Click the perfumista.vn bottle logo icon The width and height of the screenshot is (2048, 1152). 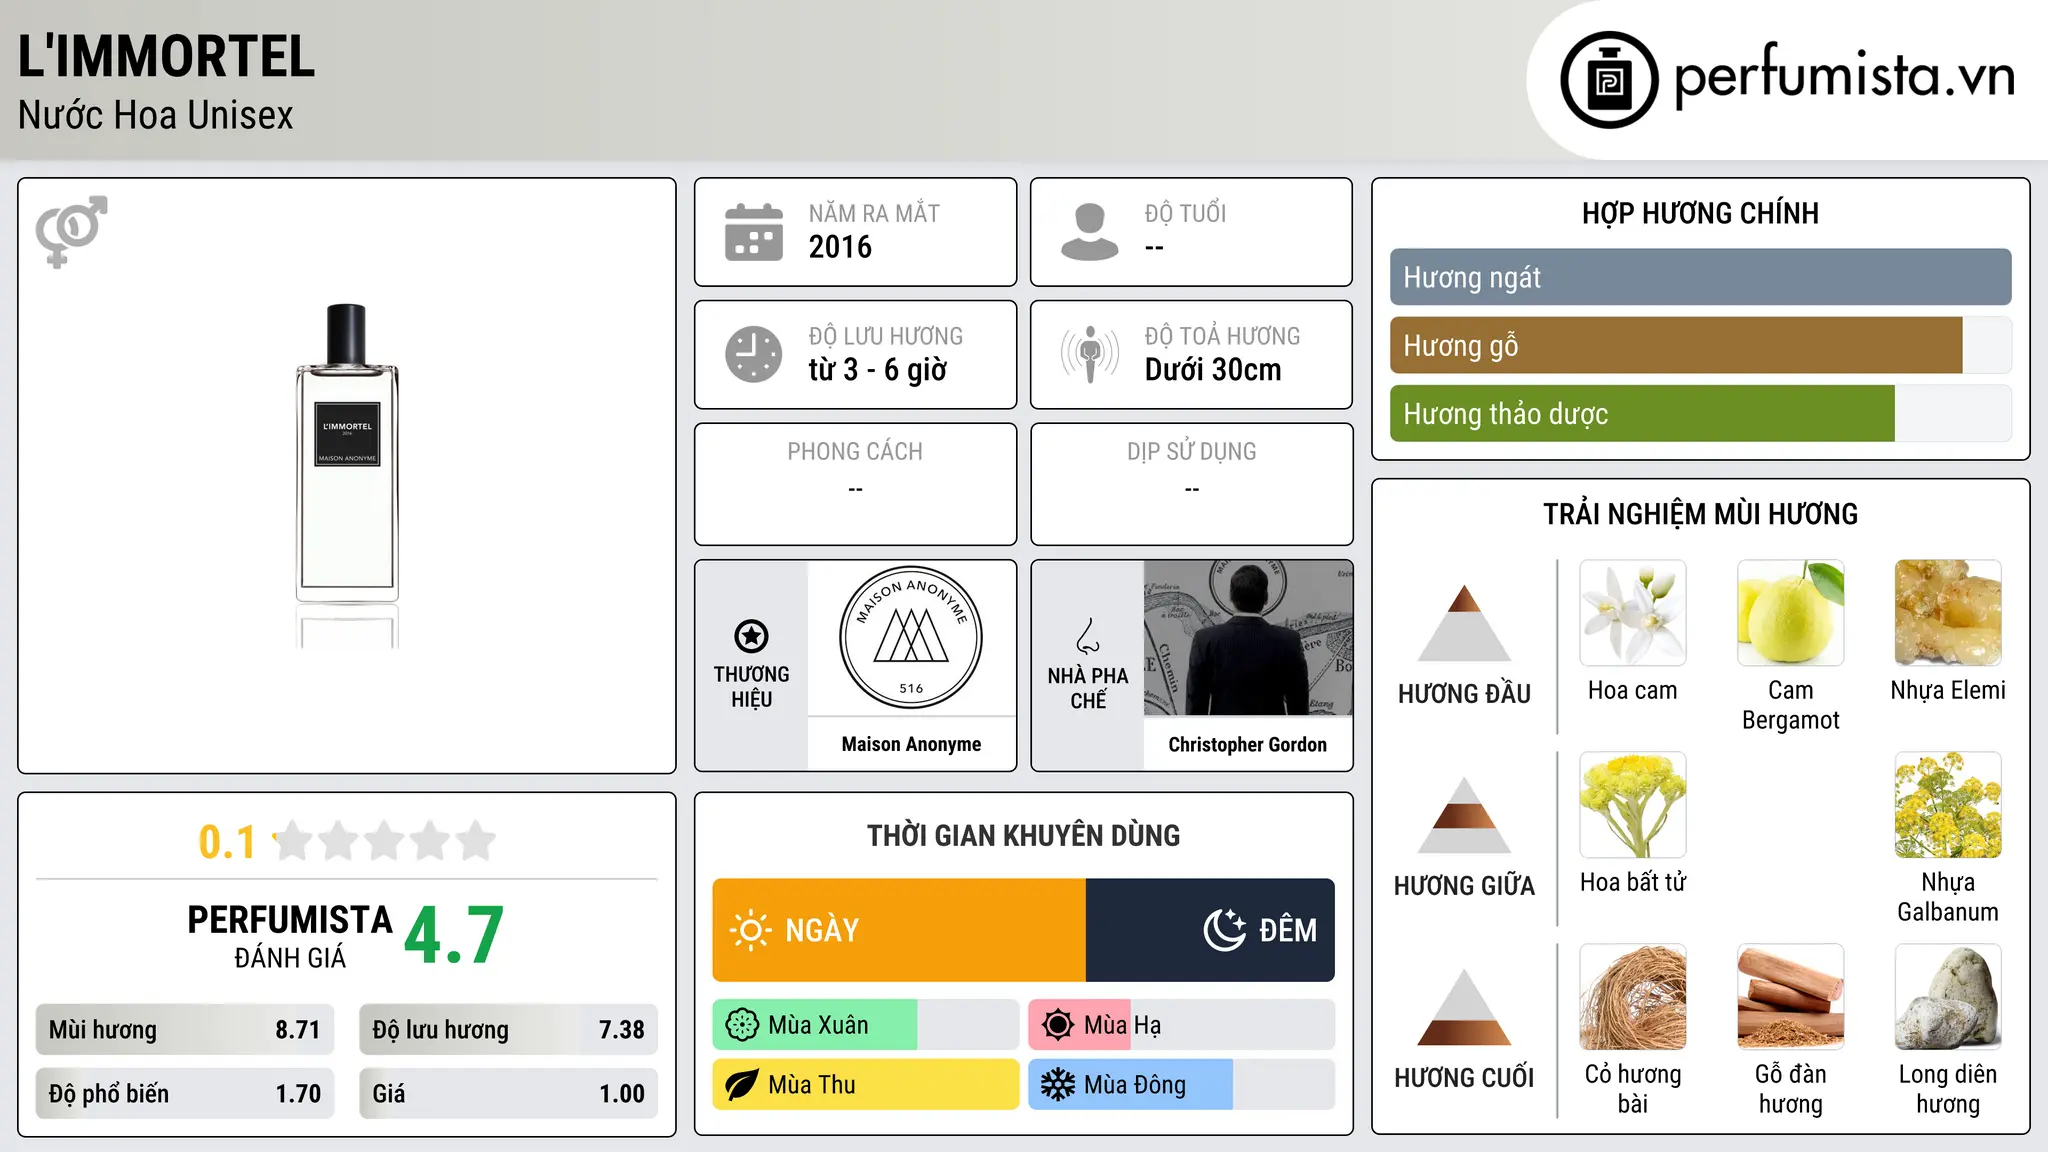tap(1609, 80)
